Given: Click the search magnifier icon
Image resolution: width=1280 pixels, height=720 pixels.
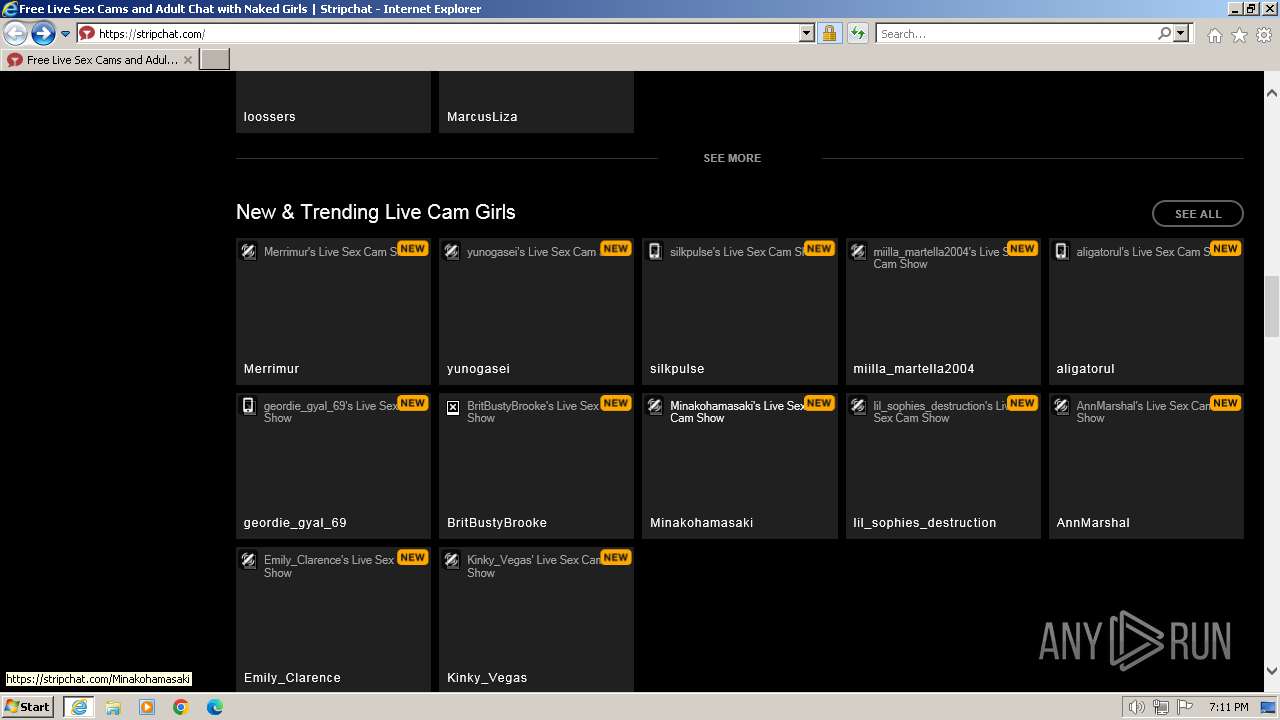Looking at the screenshot, I should [x=1164, y=34].
